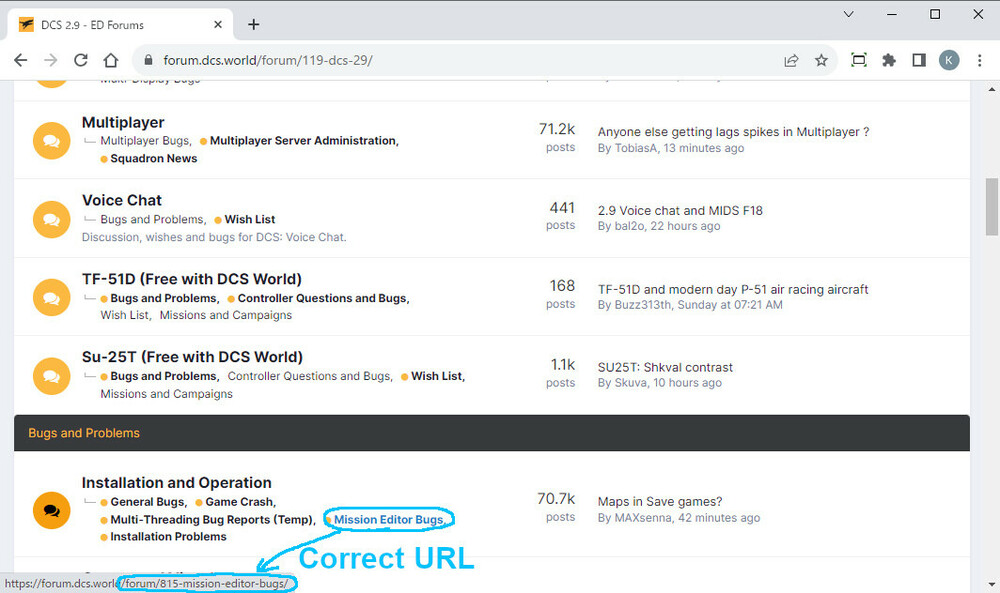Open Voice Chat Wish List subforum

249,219
